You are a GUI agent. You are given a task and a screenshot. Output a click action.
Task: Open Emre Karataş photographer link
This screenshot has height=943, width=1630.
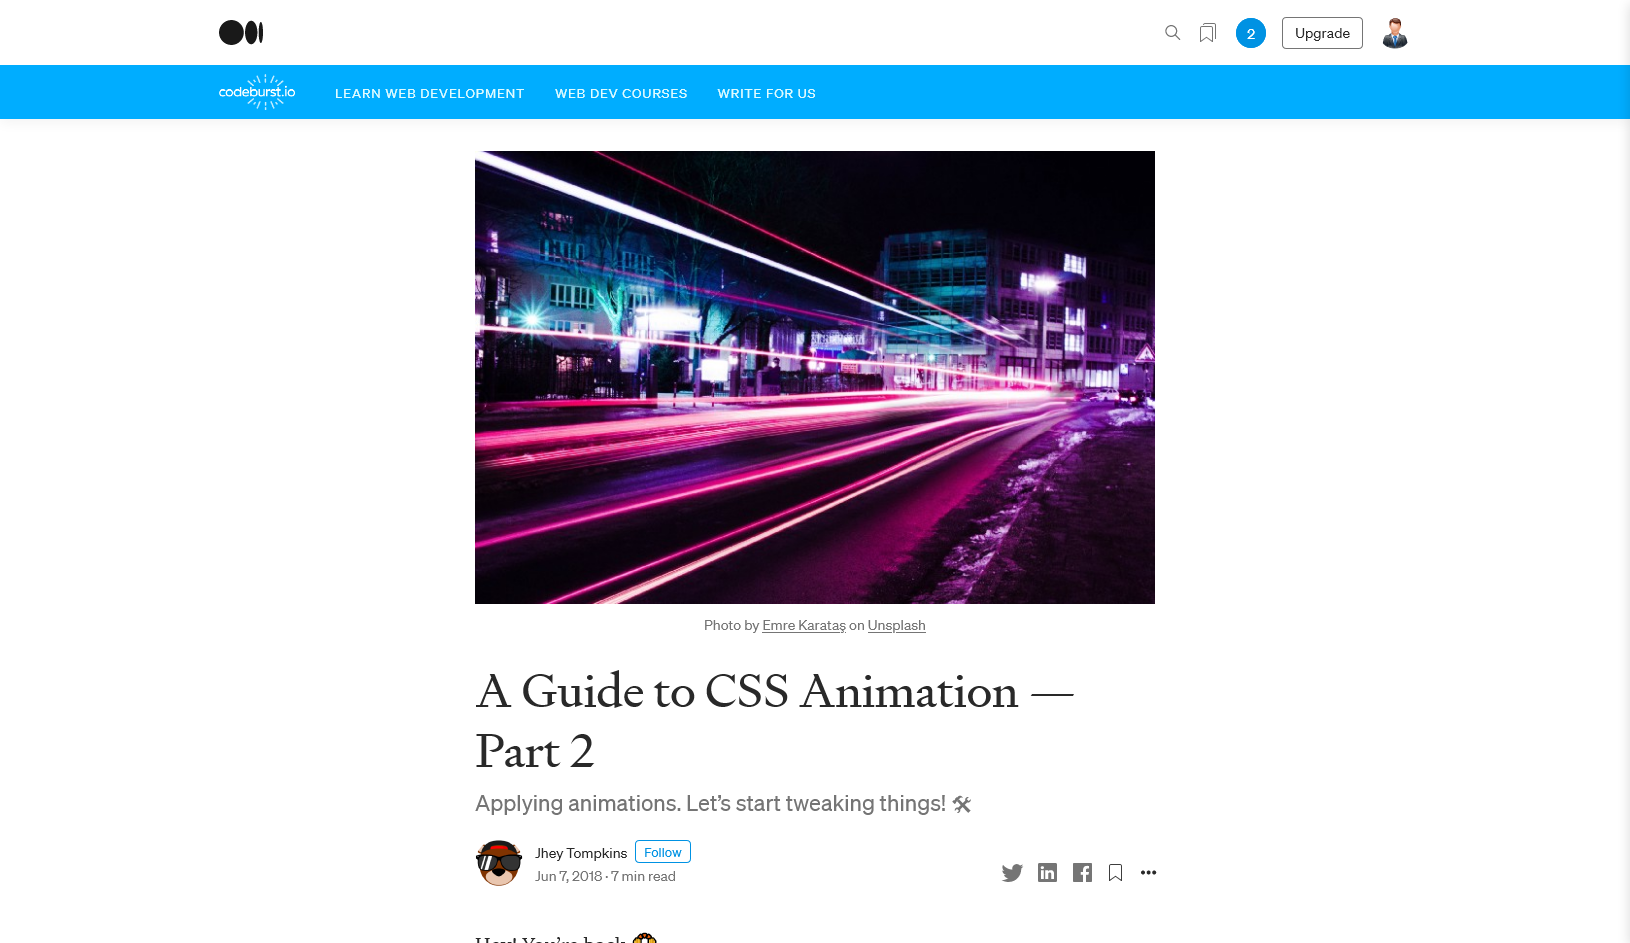coord(804,625)
